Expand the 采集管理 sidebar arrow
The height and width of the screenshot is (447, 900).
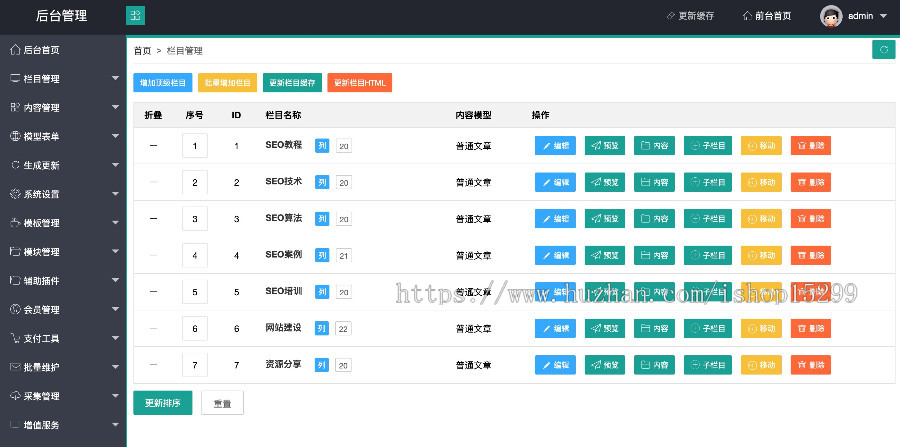coord(115,395)
